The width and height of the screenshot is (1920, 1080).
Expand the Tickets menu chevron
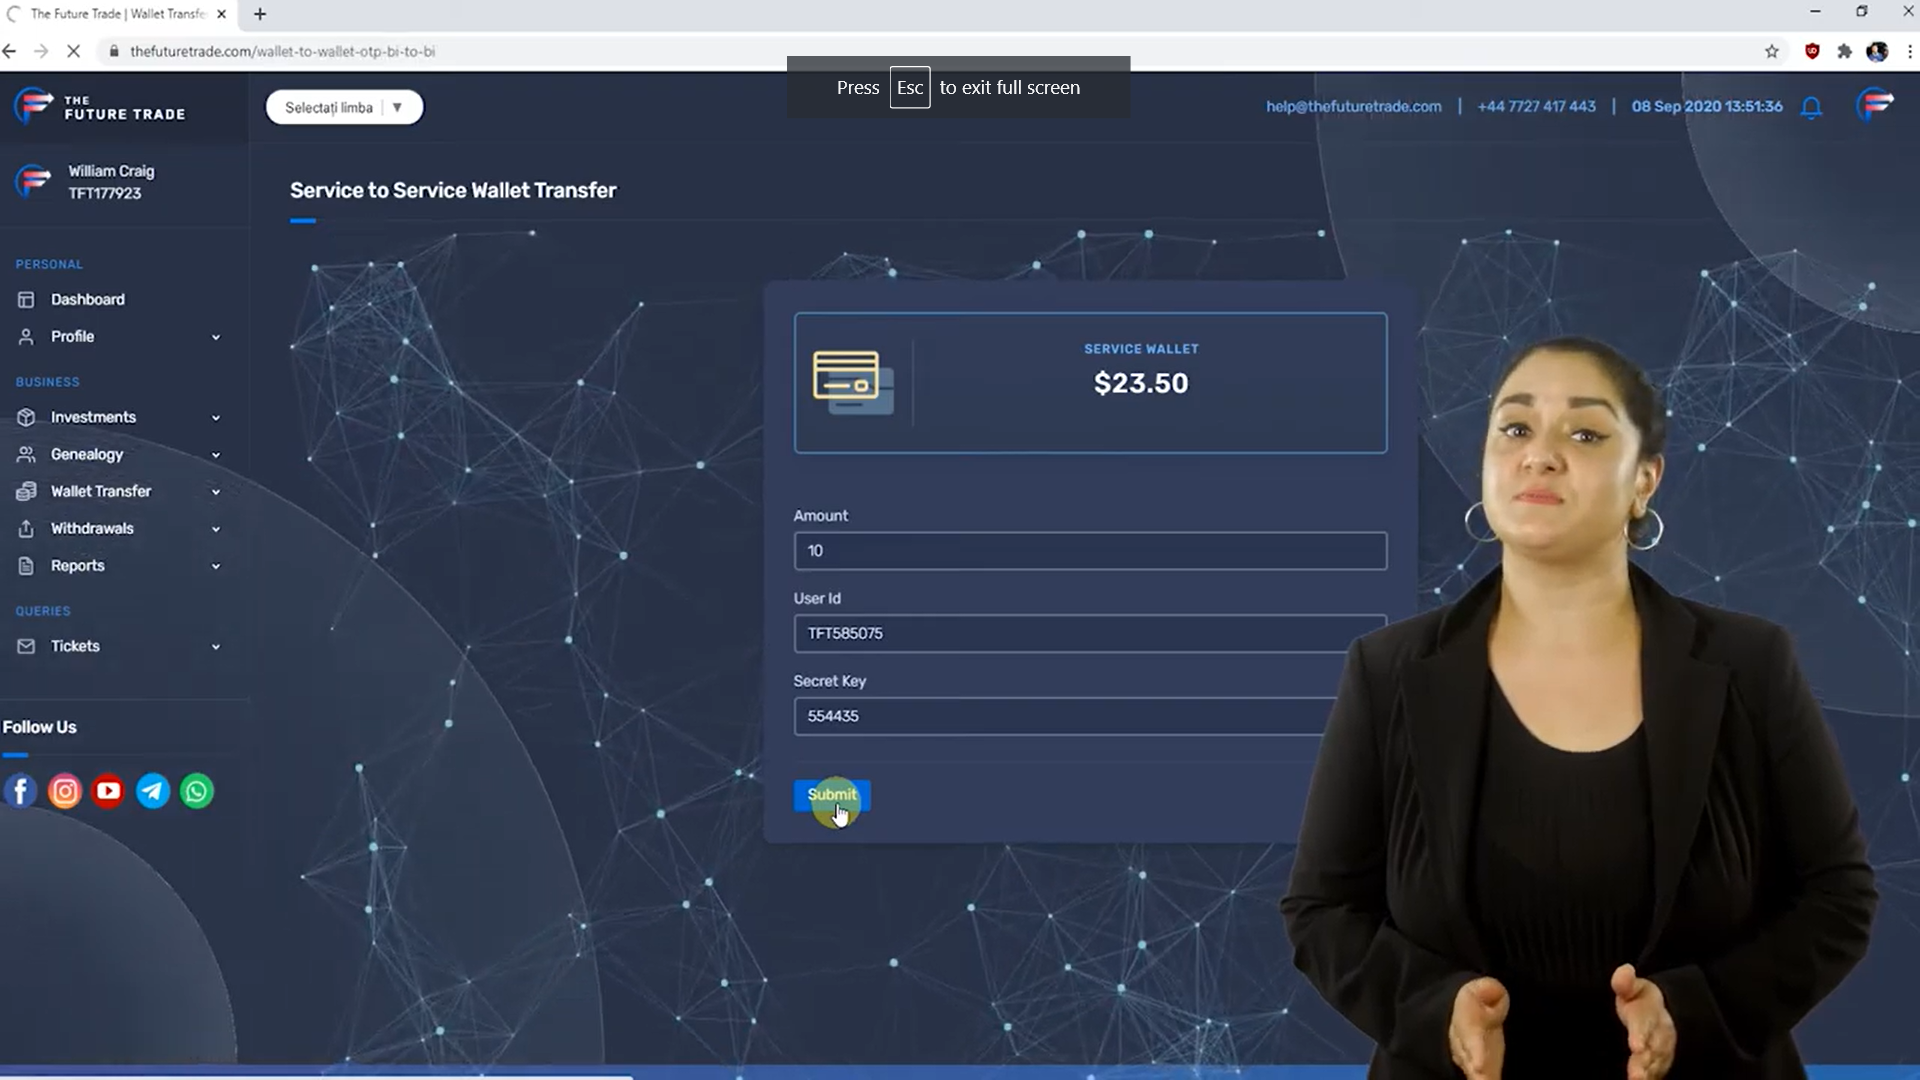[216, 647]
